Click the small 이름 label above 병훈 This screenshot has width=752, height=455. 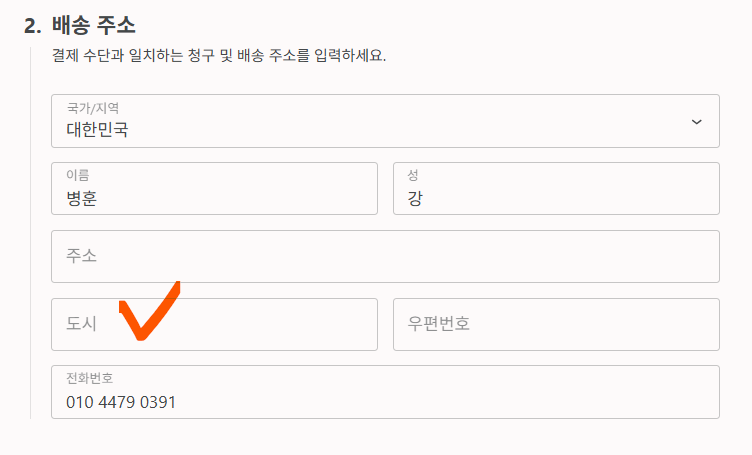pyautogui.click(x=78, y=175)
